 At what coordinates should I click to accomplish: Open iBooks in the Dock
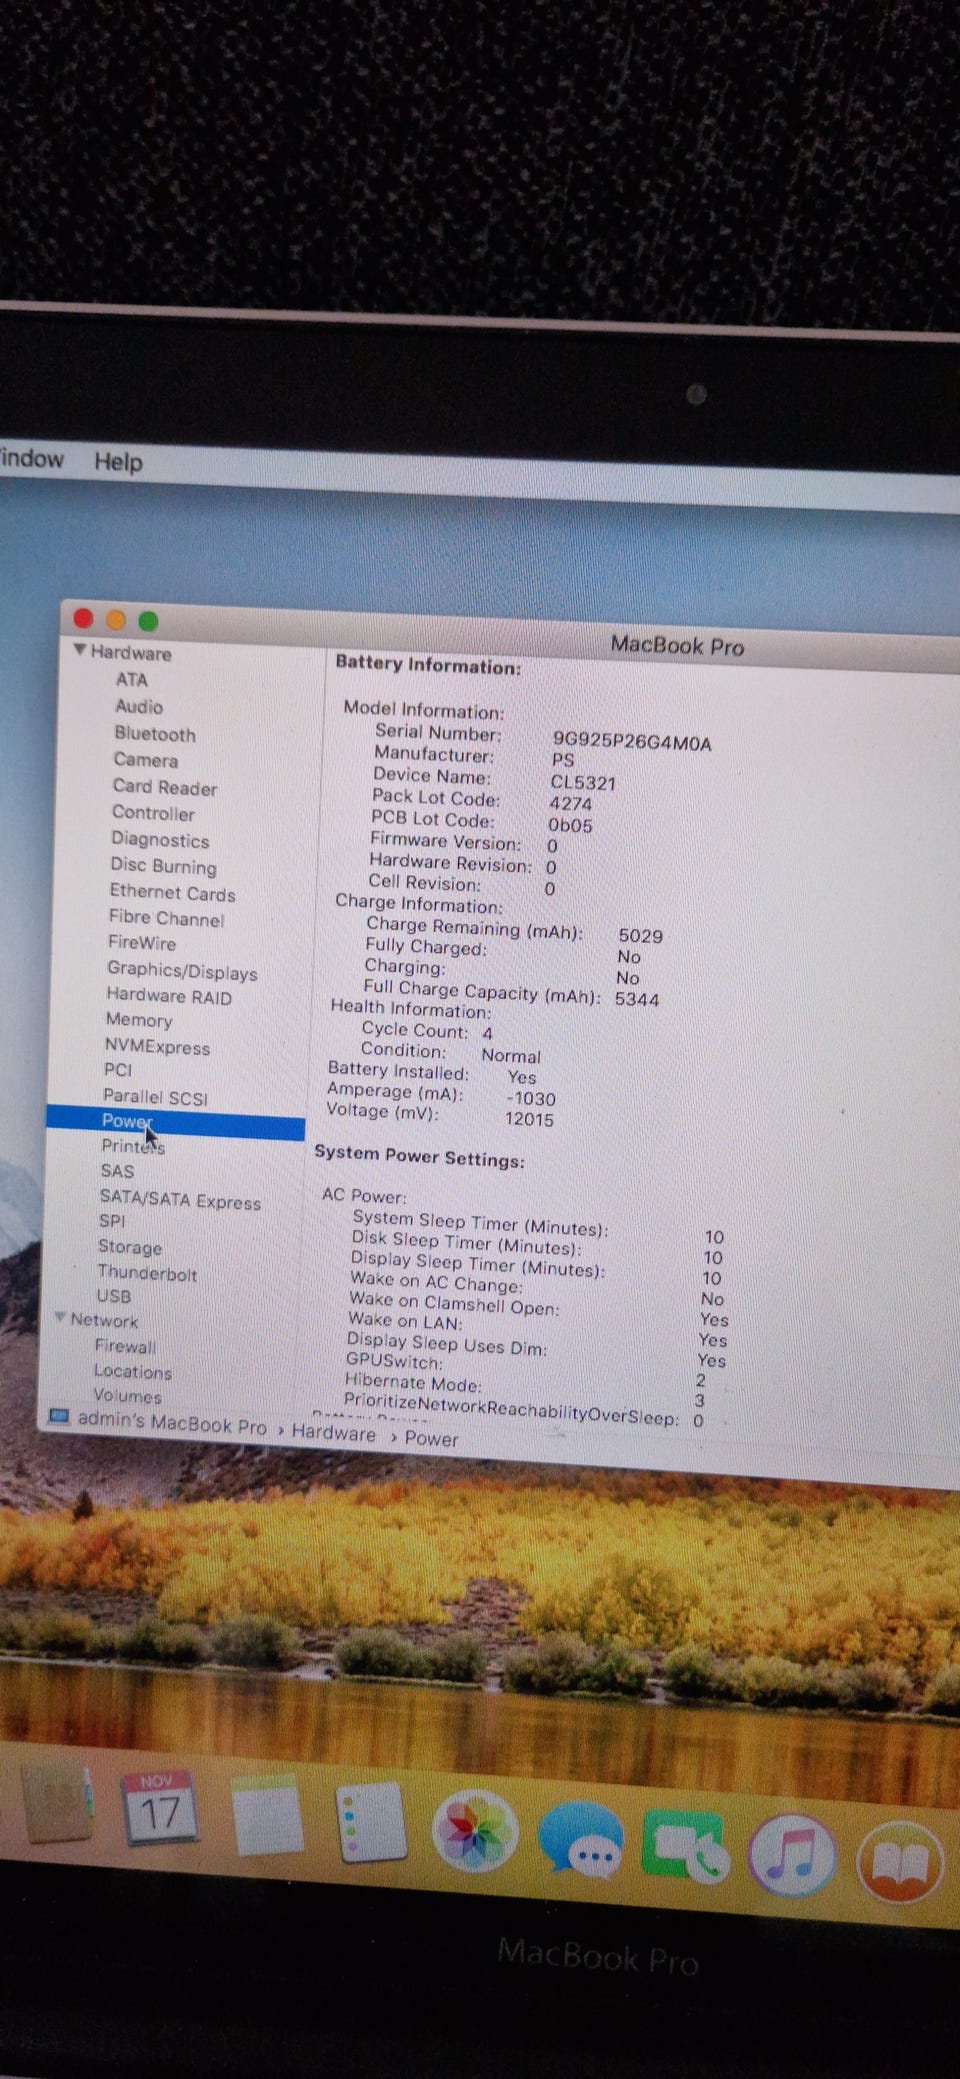(x=900, y=1863)
